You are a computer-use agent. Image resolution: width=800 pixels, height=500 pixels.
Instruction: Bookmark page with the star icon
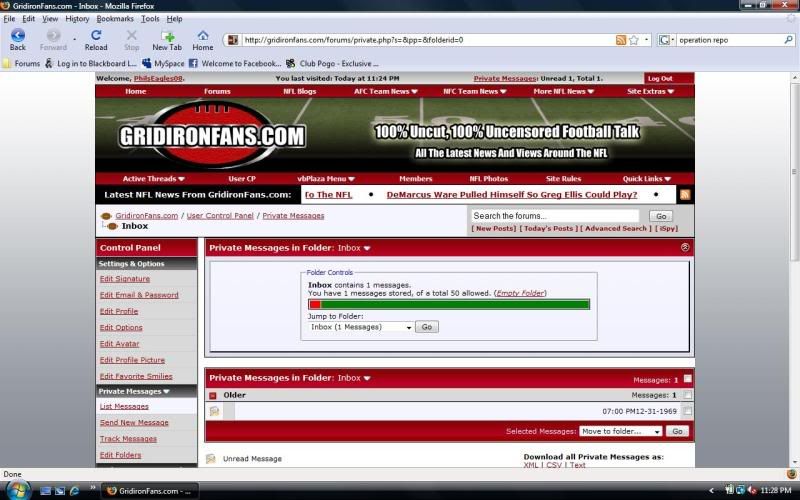point(634,40)
